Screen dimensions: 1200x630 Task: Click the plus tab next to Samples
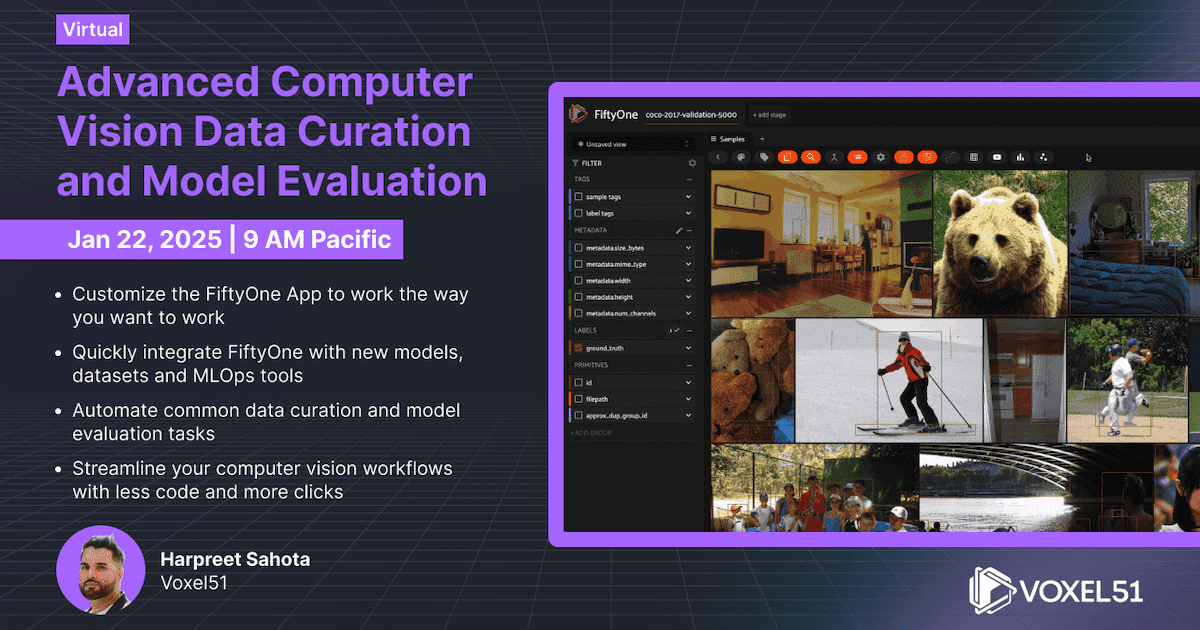point(762,139)
